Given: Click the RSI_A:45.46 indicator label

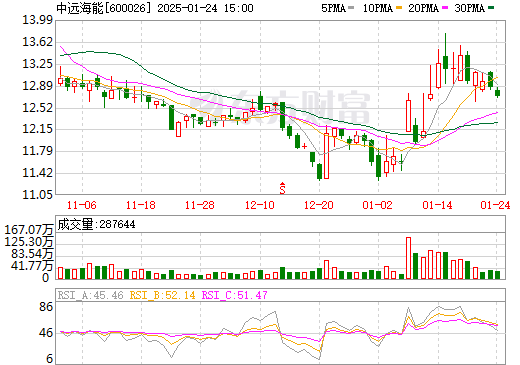Looking at the screenshot, I should point(90,295).
